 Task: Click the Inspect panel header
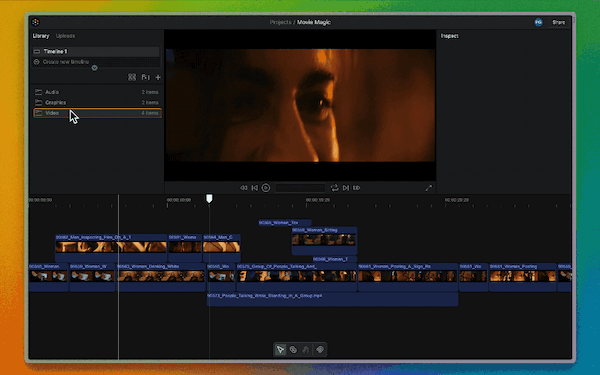[x=450, y=36]
